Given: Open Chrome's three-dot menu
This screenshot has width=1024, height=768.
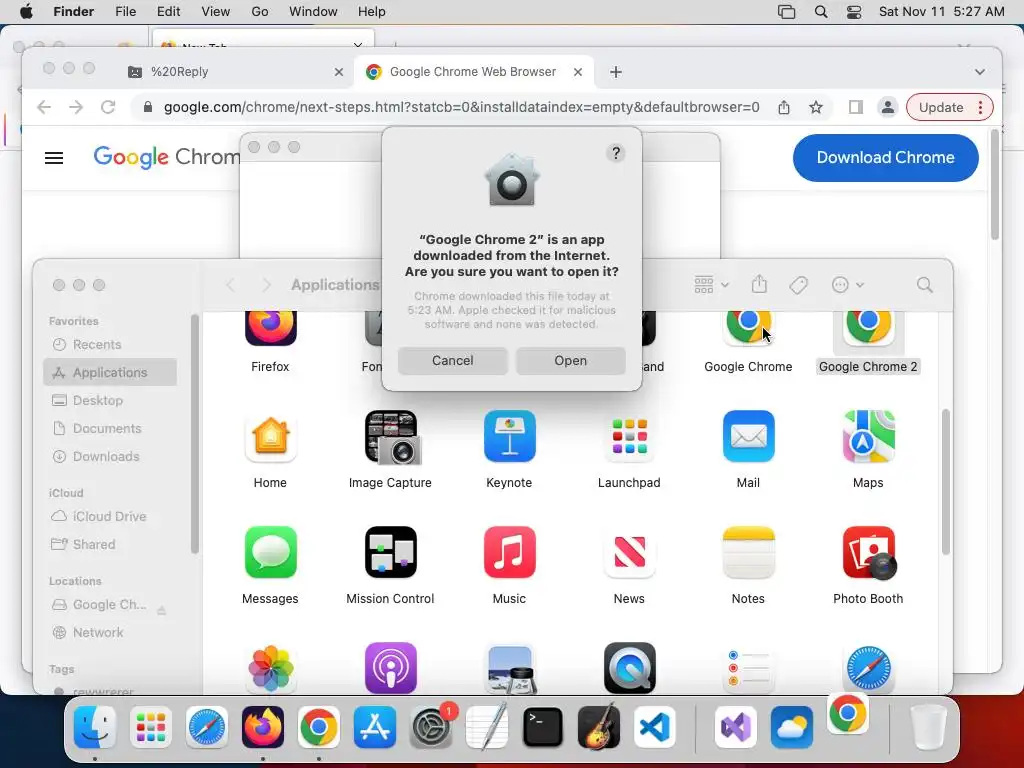Looking at the screenshot, I should [x=980, y=107].
